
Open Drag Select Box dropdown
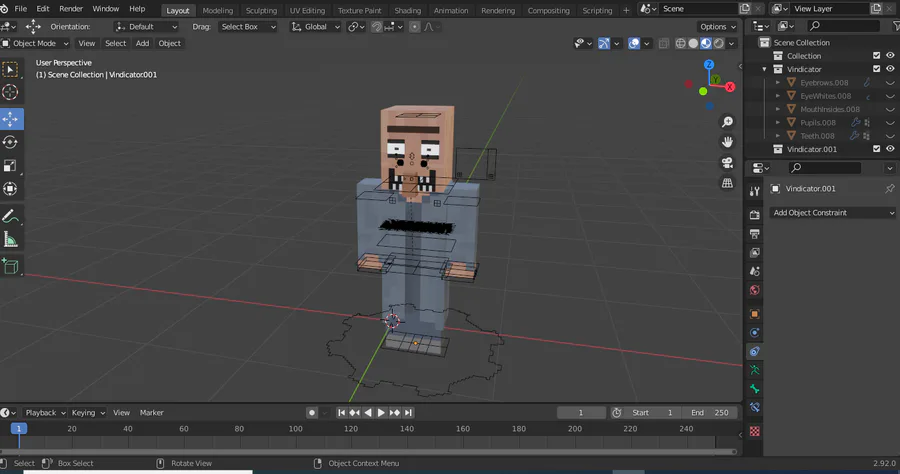[248, 27]
